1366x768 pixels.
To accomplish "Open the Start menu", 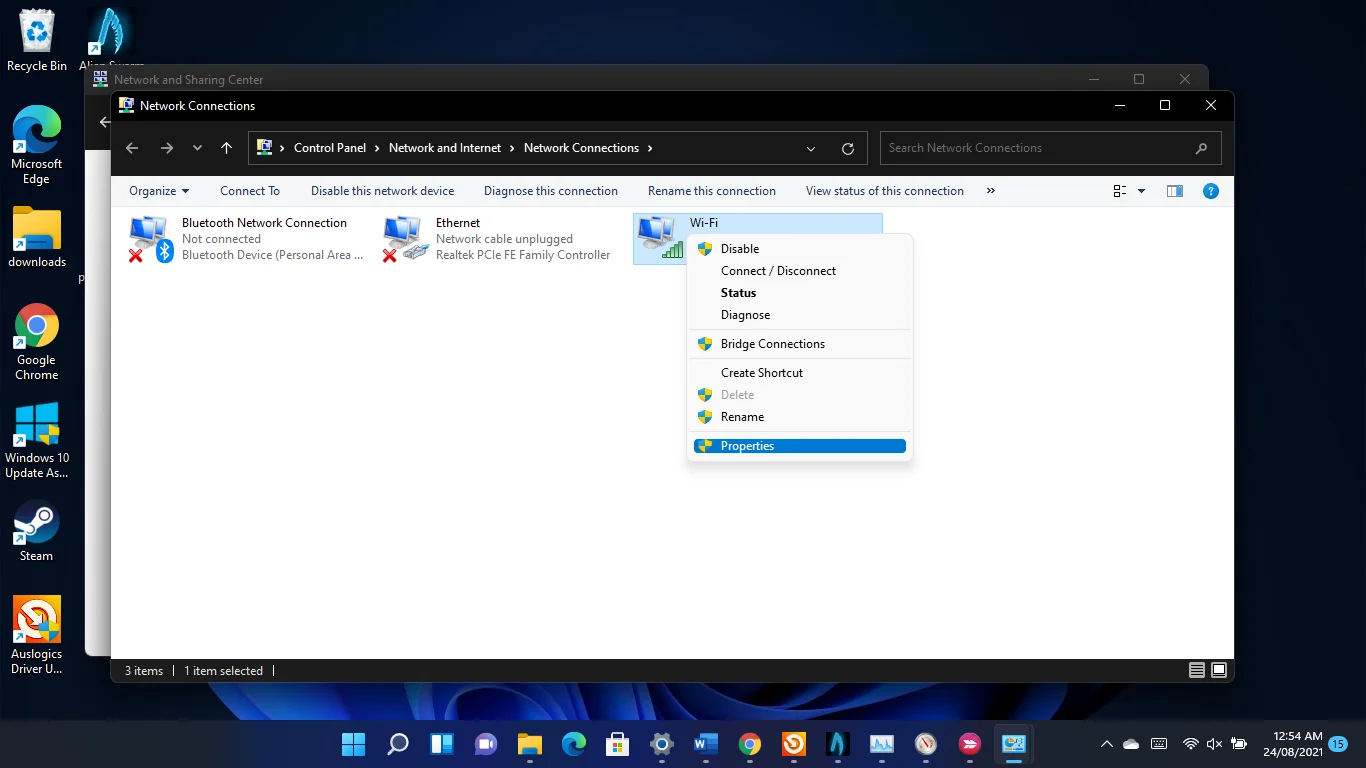I will 354,744.
